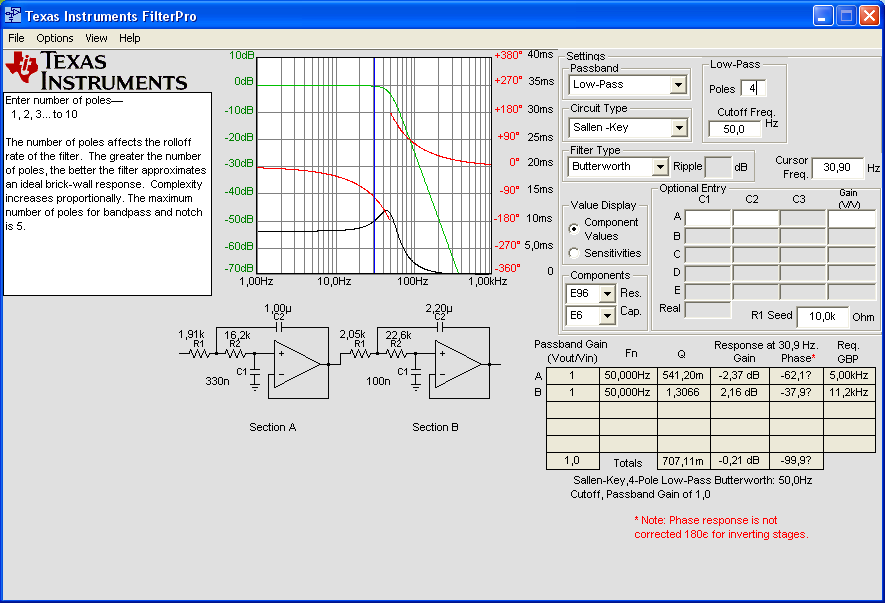The image size is (885, 603).
Task: Click Section B resistor R1 2,05k
Action: click(360, 353)
